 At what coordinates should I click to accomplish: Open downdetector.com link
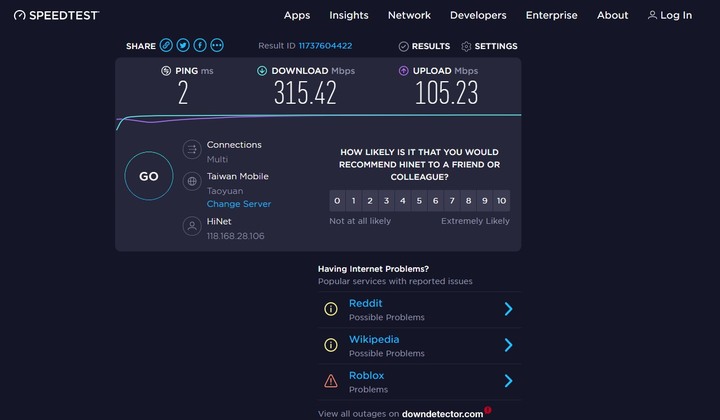pos(442,414)
